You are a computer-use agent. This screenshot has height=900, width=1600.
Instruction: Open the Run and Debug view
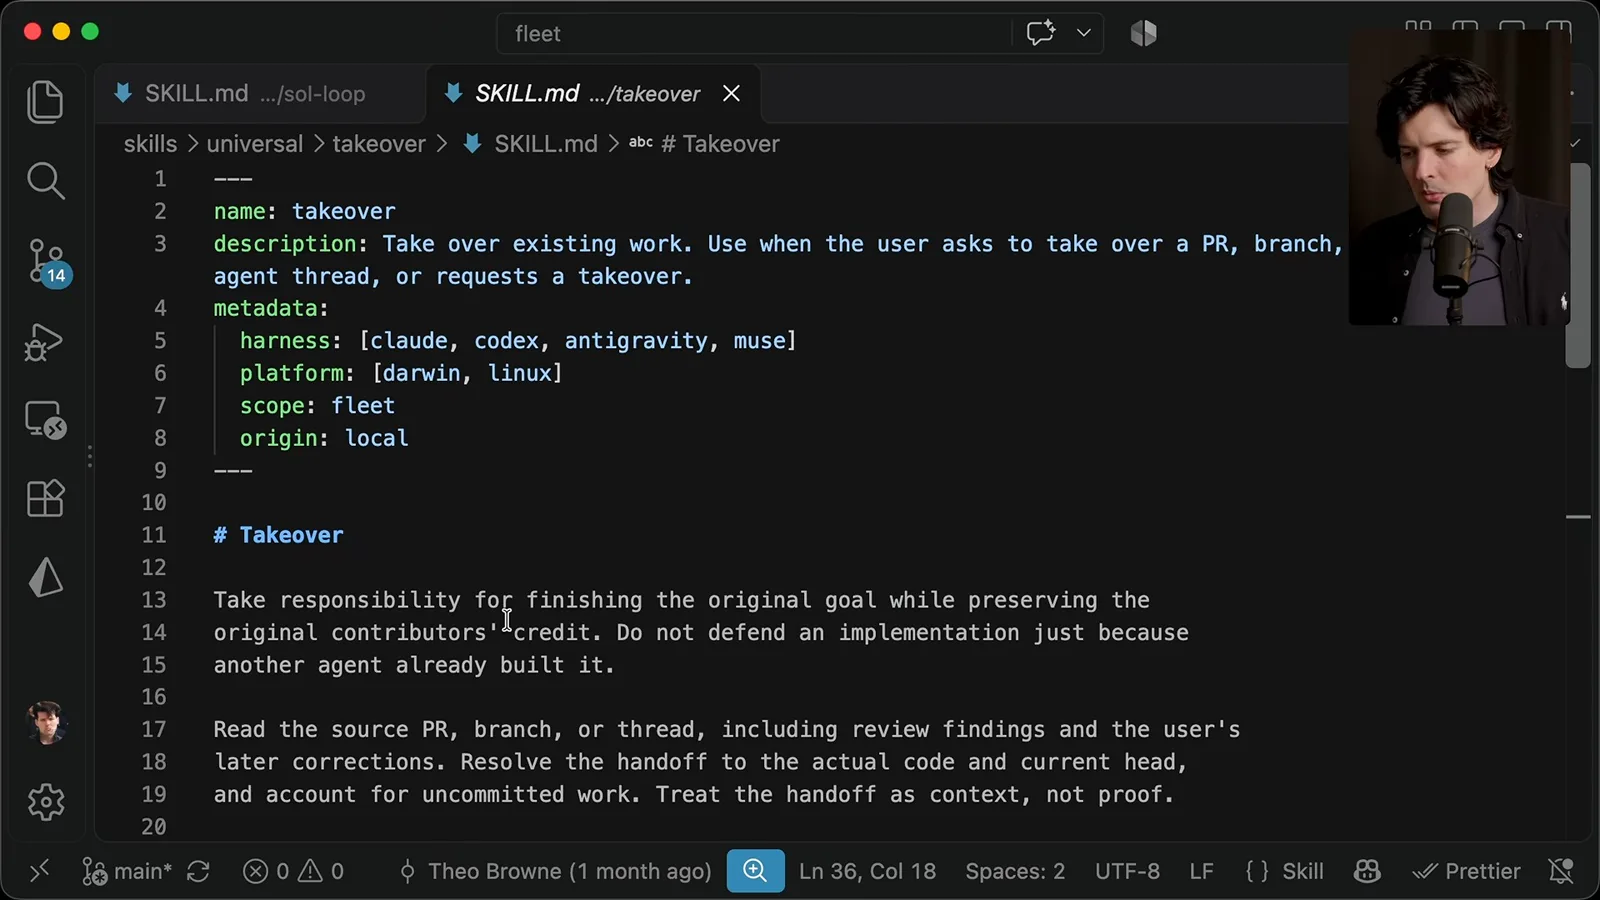45,342
